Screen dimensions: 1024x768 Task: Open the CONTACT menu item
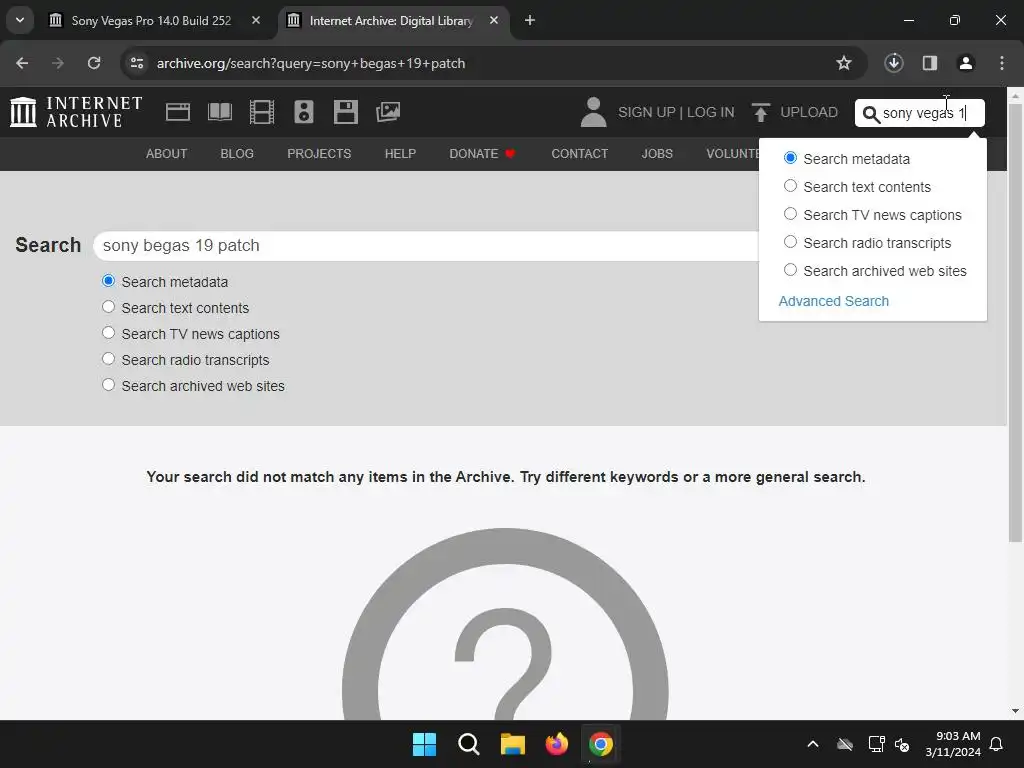(x=579, y=153)
